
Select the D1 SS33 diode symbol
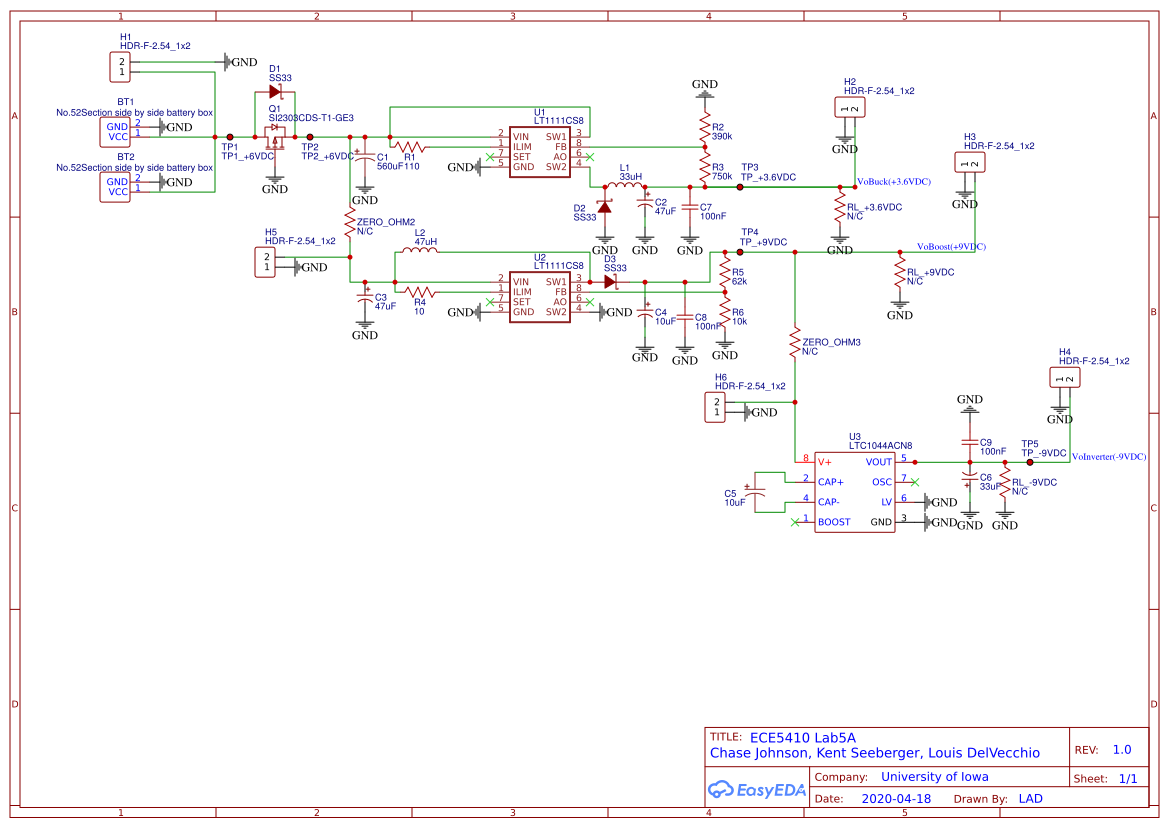(x=277, y=91)
